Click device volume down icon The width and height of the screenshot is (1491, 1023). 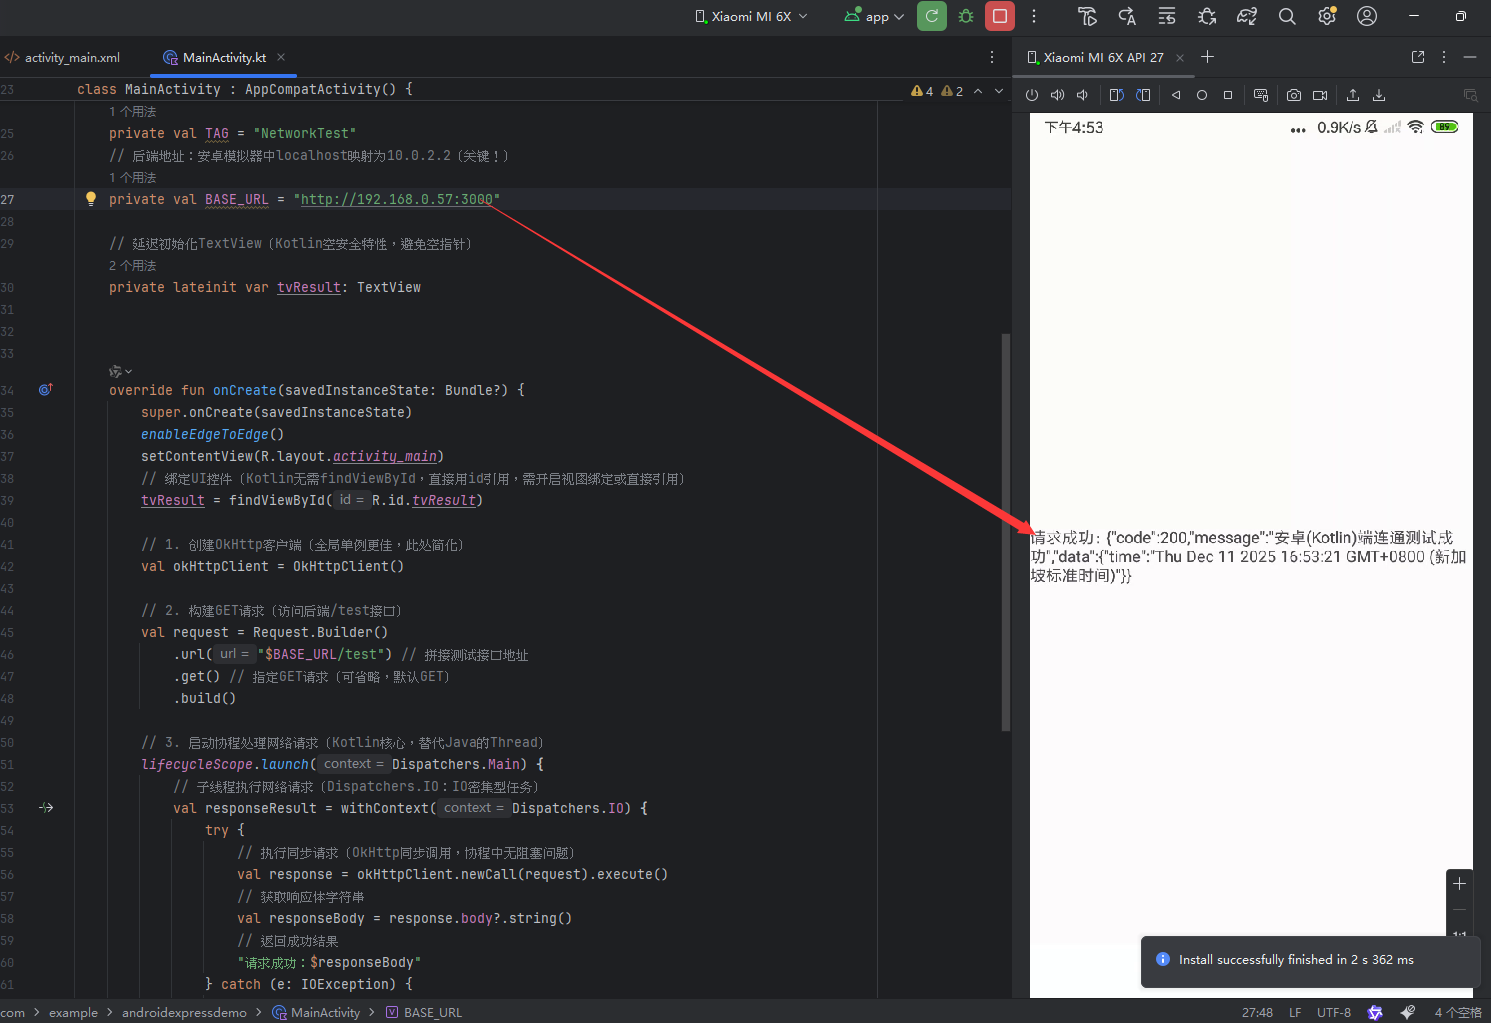(1082, 95)
